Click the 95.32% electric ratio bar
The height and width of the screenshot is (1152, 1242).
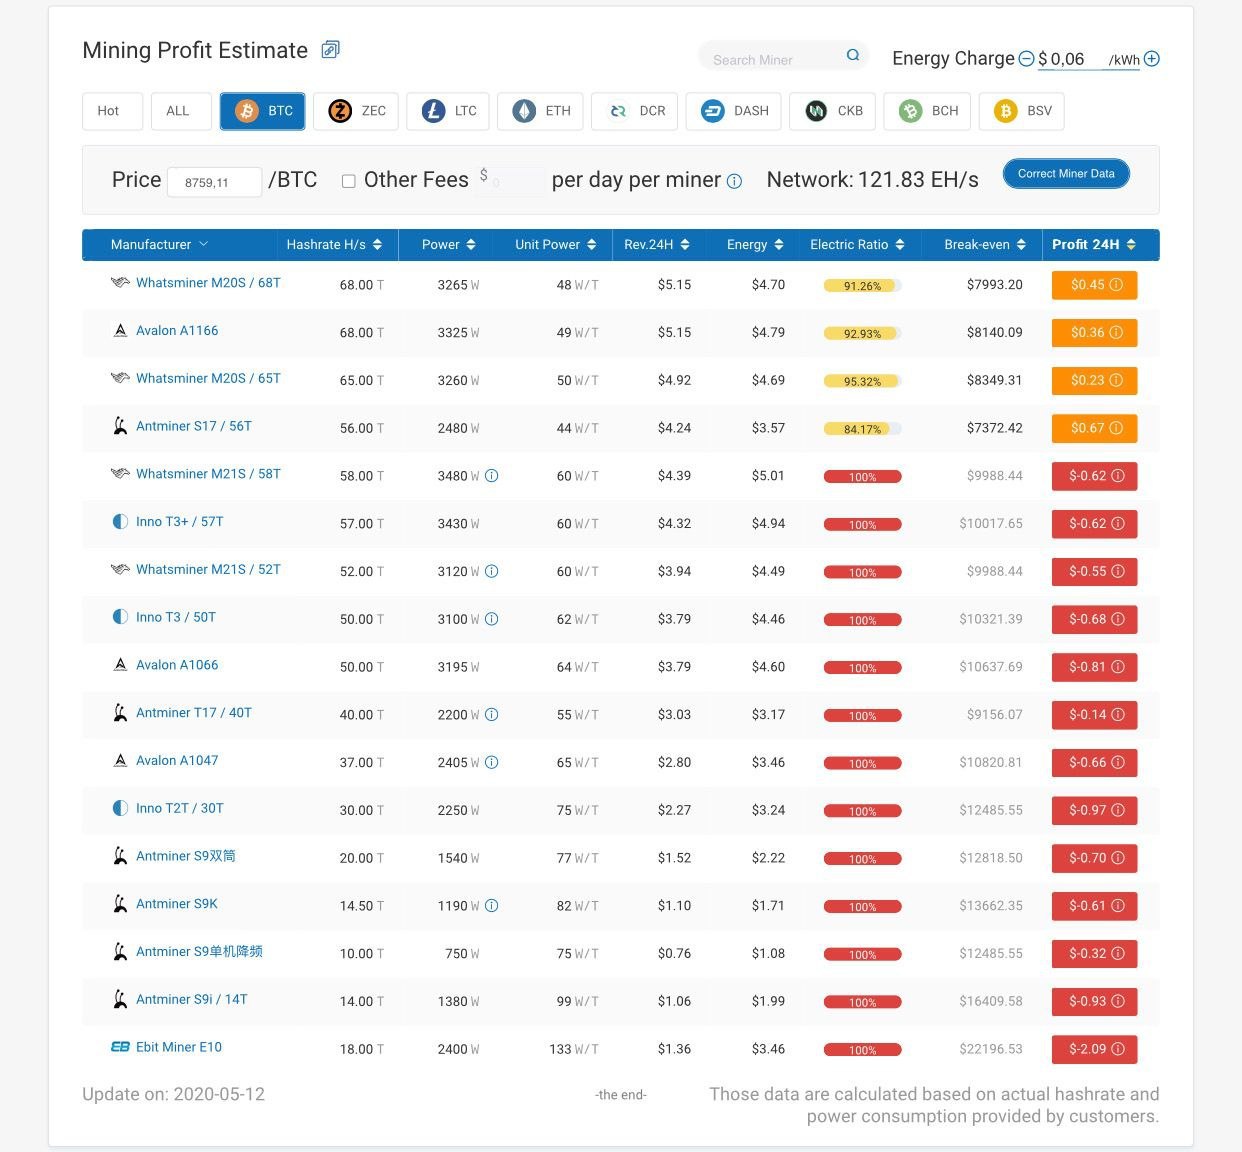click(x=862, y=381)
